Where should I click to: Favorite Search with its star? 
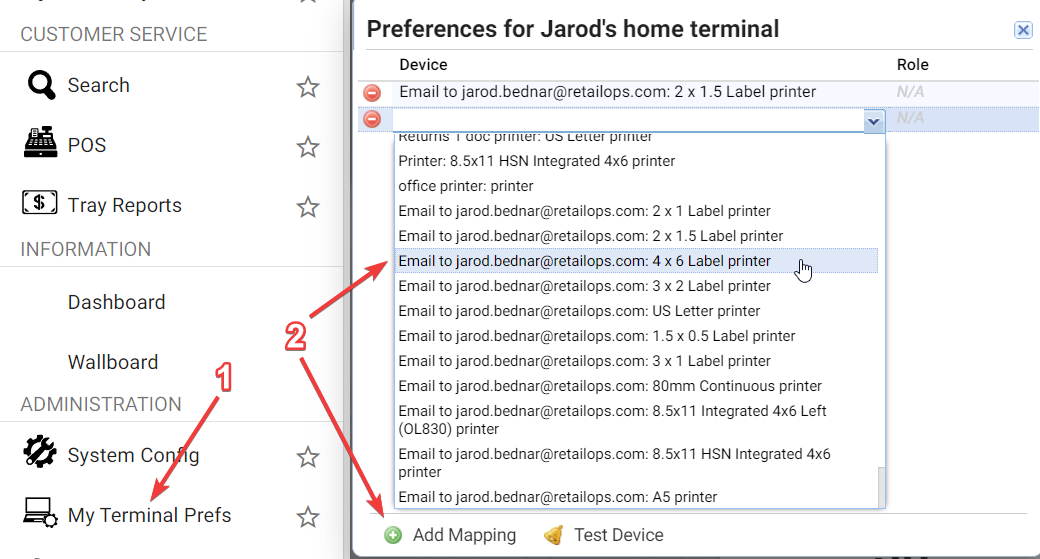click(x=307, y=87)
